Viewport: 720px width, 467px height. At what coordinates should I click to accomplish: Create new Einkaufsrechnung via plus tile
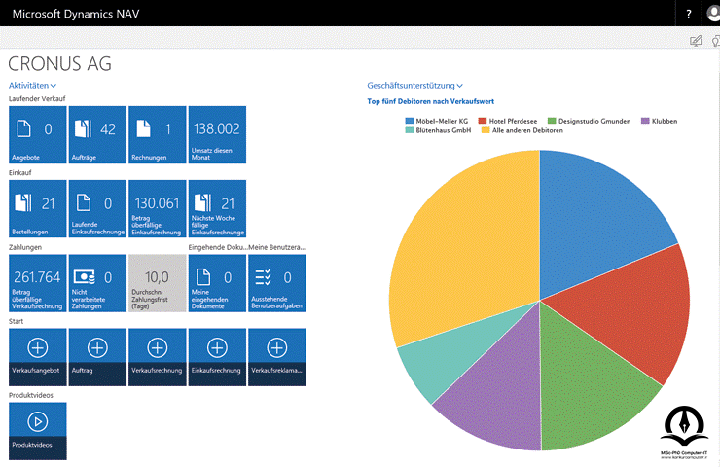click(x=217, y=357)
